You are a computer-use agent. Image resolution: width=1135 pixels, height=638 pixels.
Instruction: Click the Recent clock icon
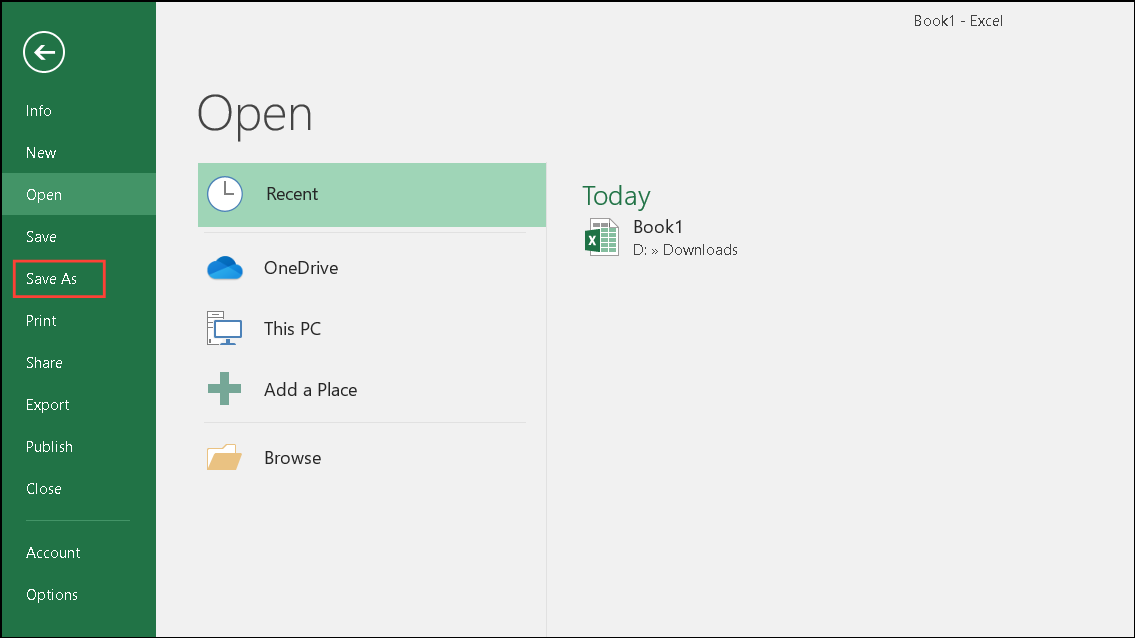click(225, 194)
